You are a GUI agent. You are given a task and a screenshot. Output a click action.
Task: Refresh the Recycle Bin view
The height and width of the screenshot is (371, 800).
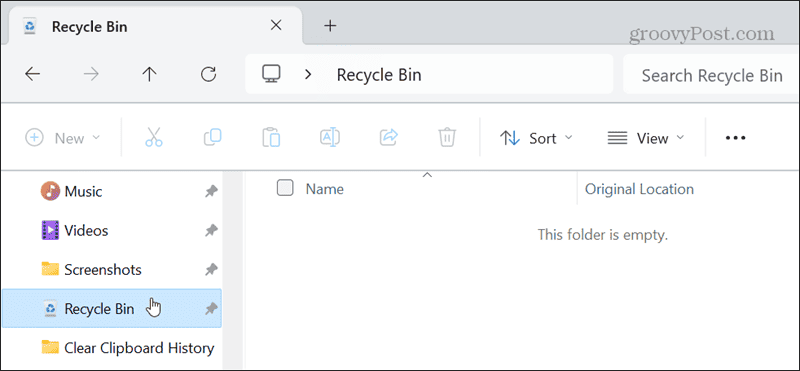208,75
